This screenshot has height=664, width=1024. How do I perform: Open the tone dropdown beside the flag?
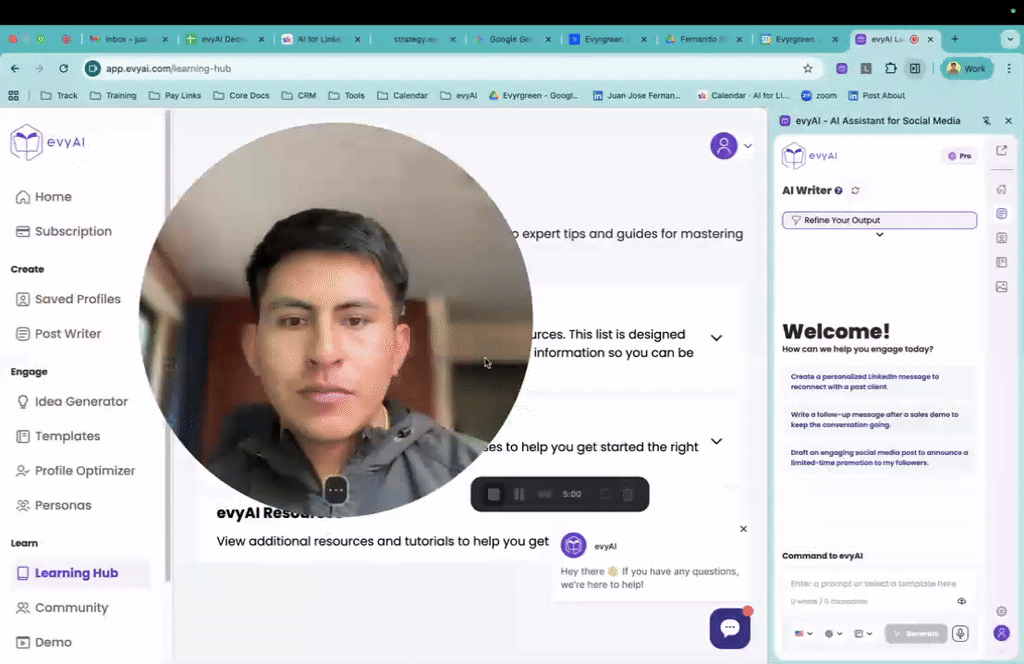coord(833,633)
